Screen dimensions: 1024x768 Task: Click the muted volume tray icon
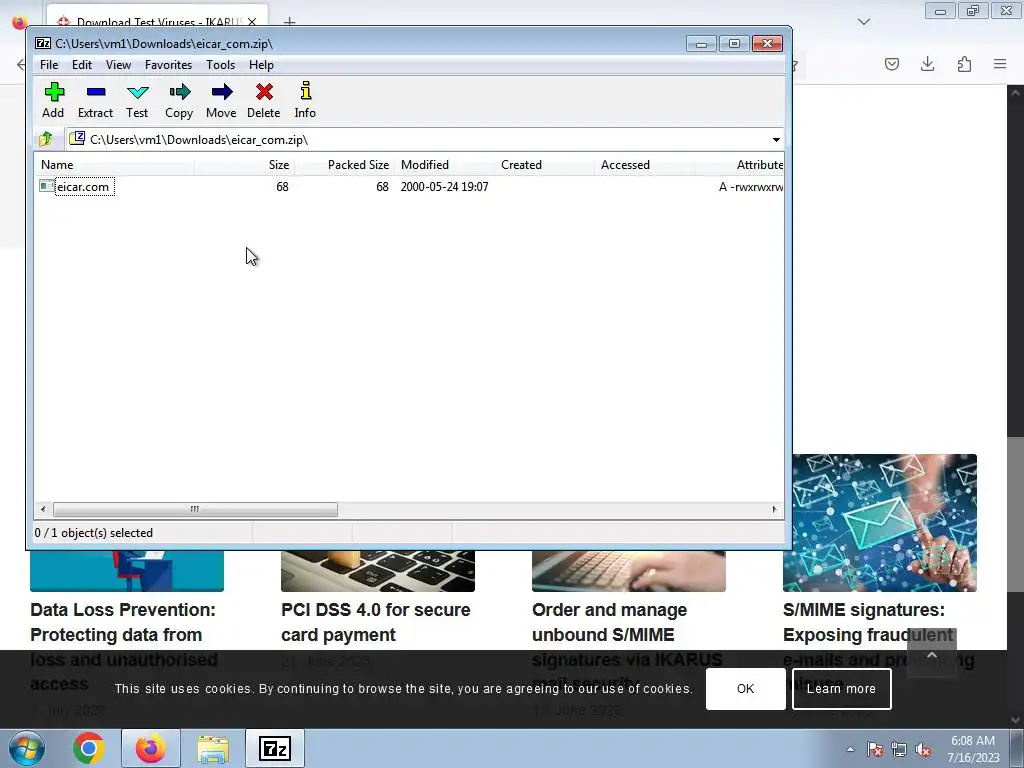923,750
